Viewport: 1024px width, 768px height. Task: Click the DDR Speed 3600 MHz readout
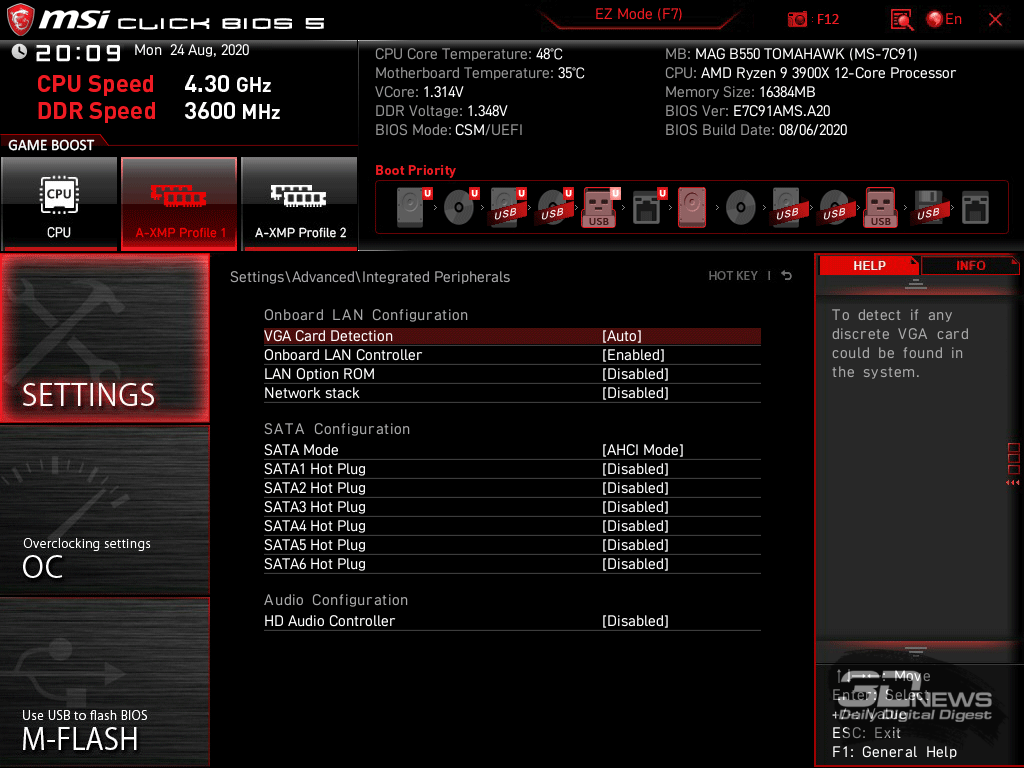[x=159, y=111]
